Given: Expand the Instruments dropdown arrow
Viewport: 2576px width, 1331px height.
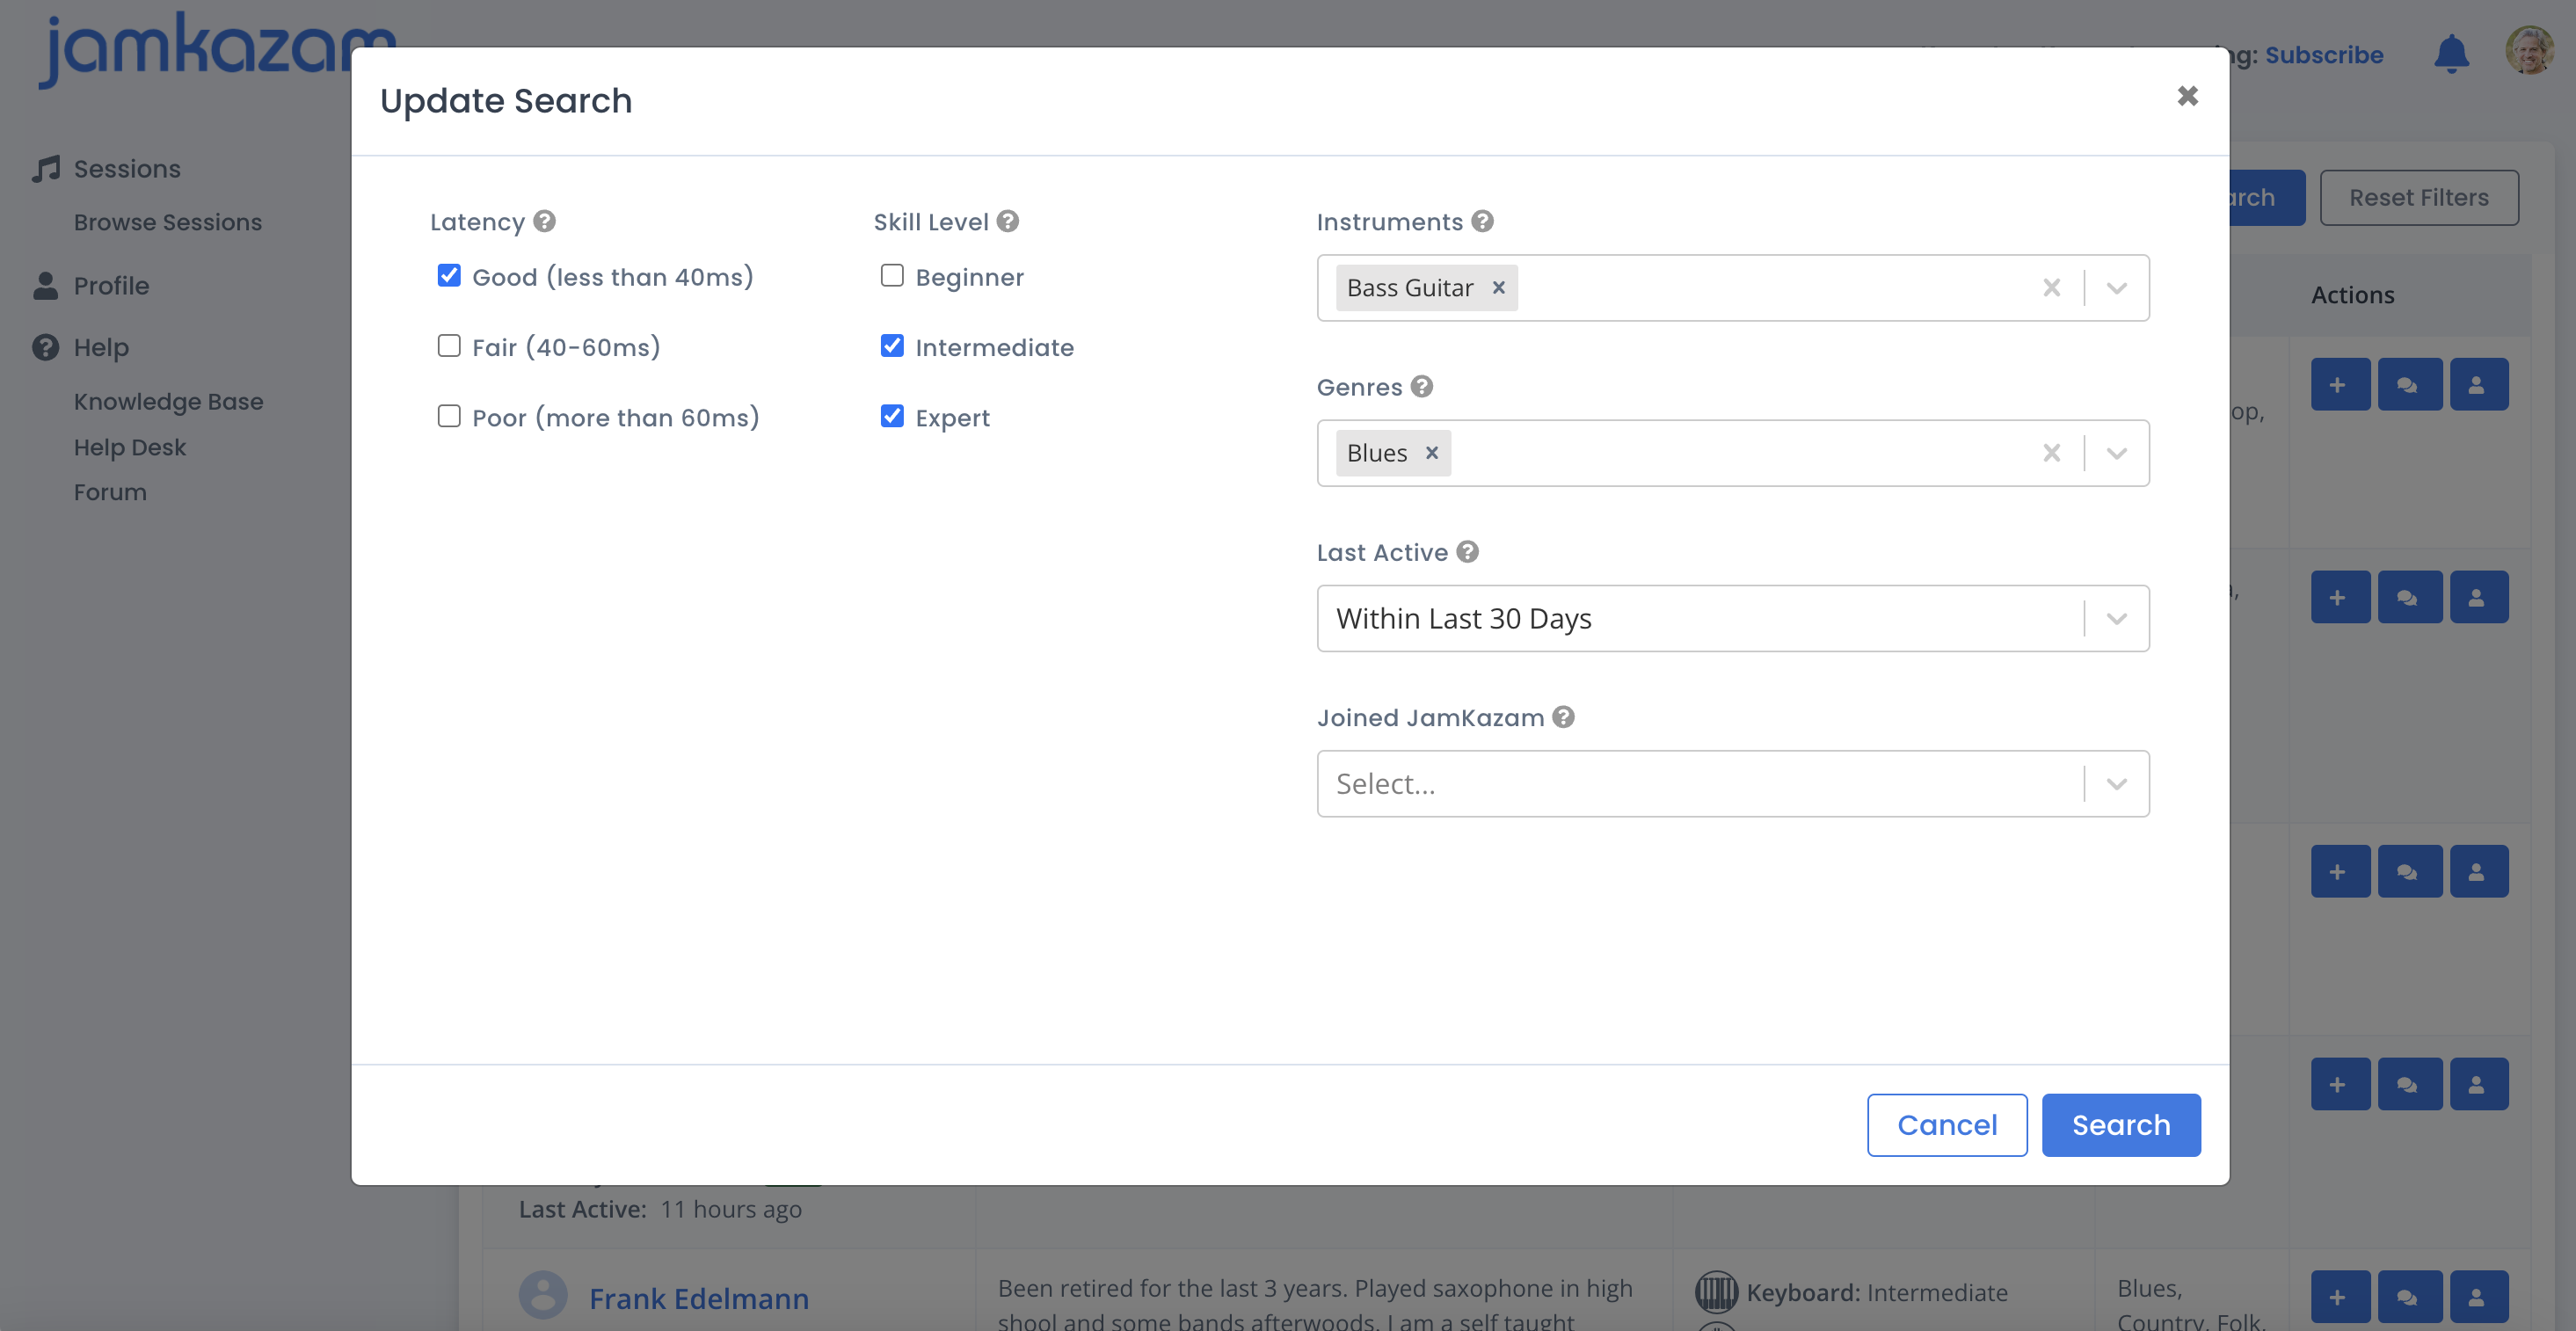Looking at the screenshot, I should 2116,288.
